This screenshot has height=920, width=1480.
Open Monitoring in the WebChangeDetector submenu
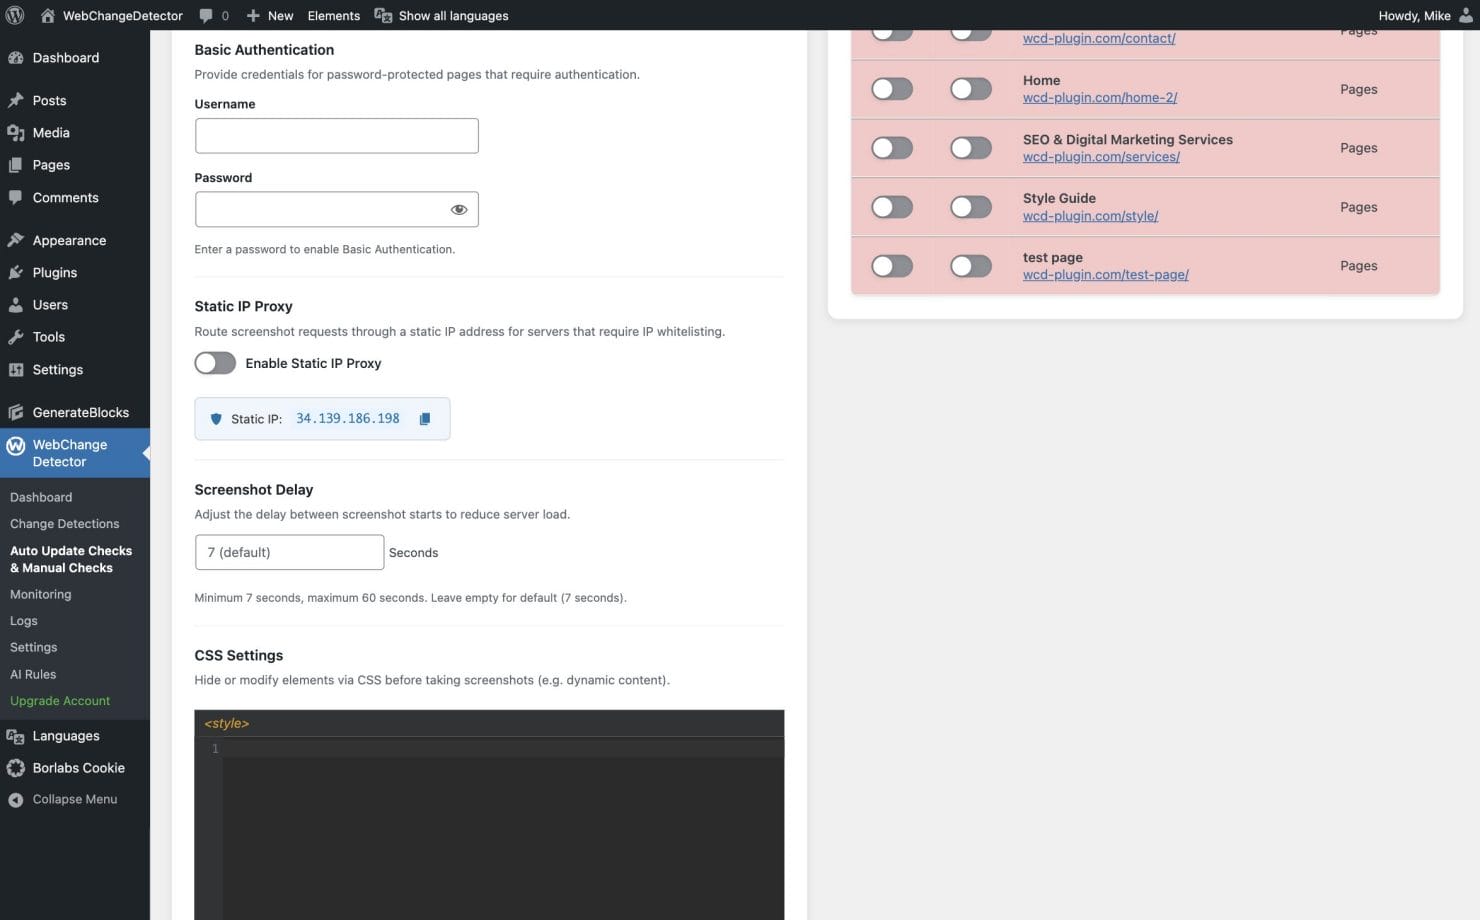click(40, 594)
